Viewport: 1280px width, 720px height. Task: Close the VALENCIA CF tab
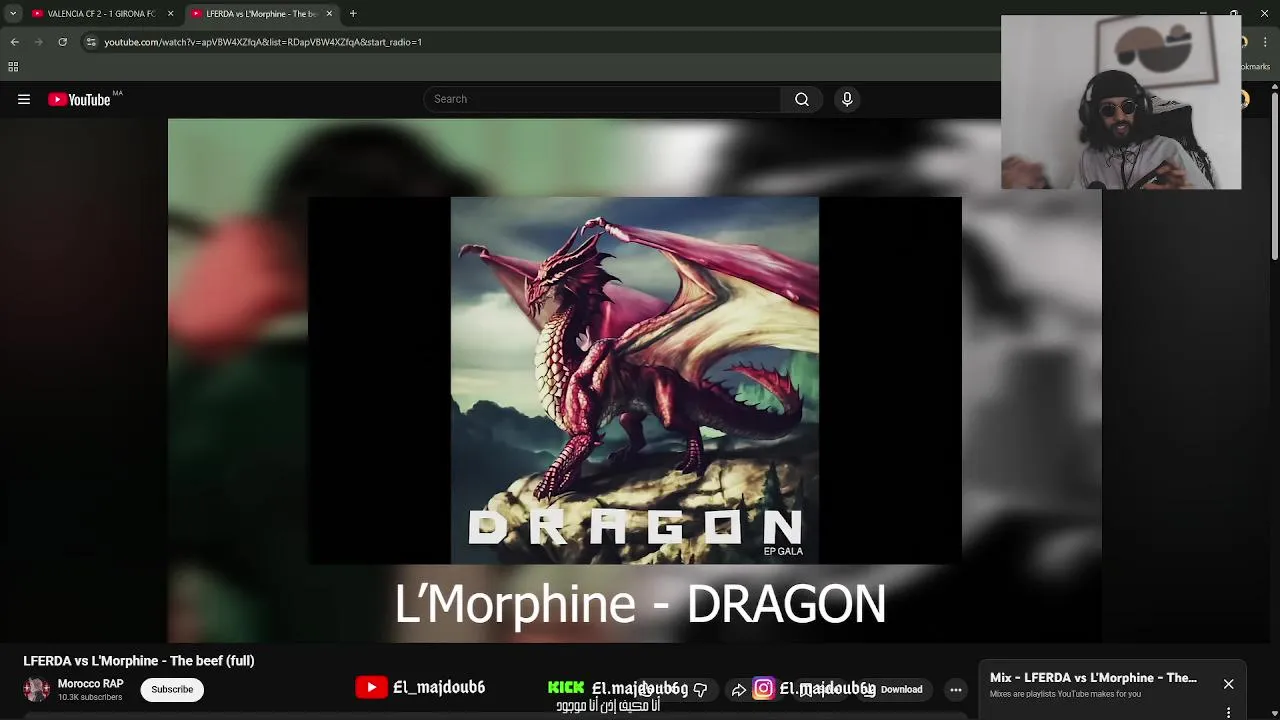click(170, 14)
